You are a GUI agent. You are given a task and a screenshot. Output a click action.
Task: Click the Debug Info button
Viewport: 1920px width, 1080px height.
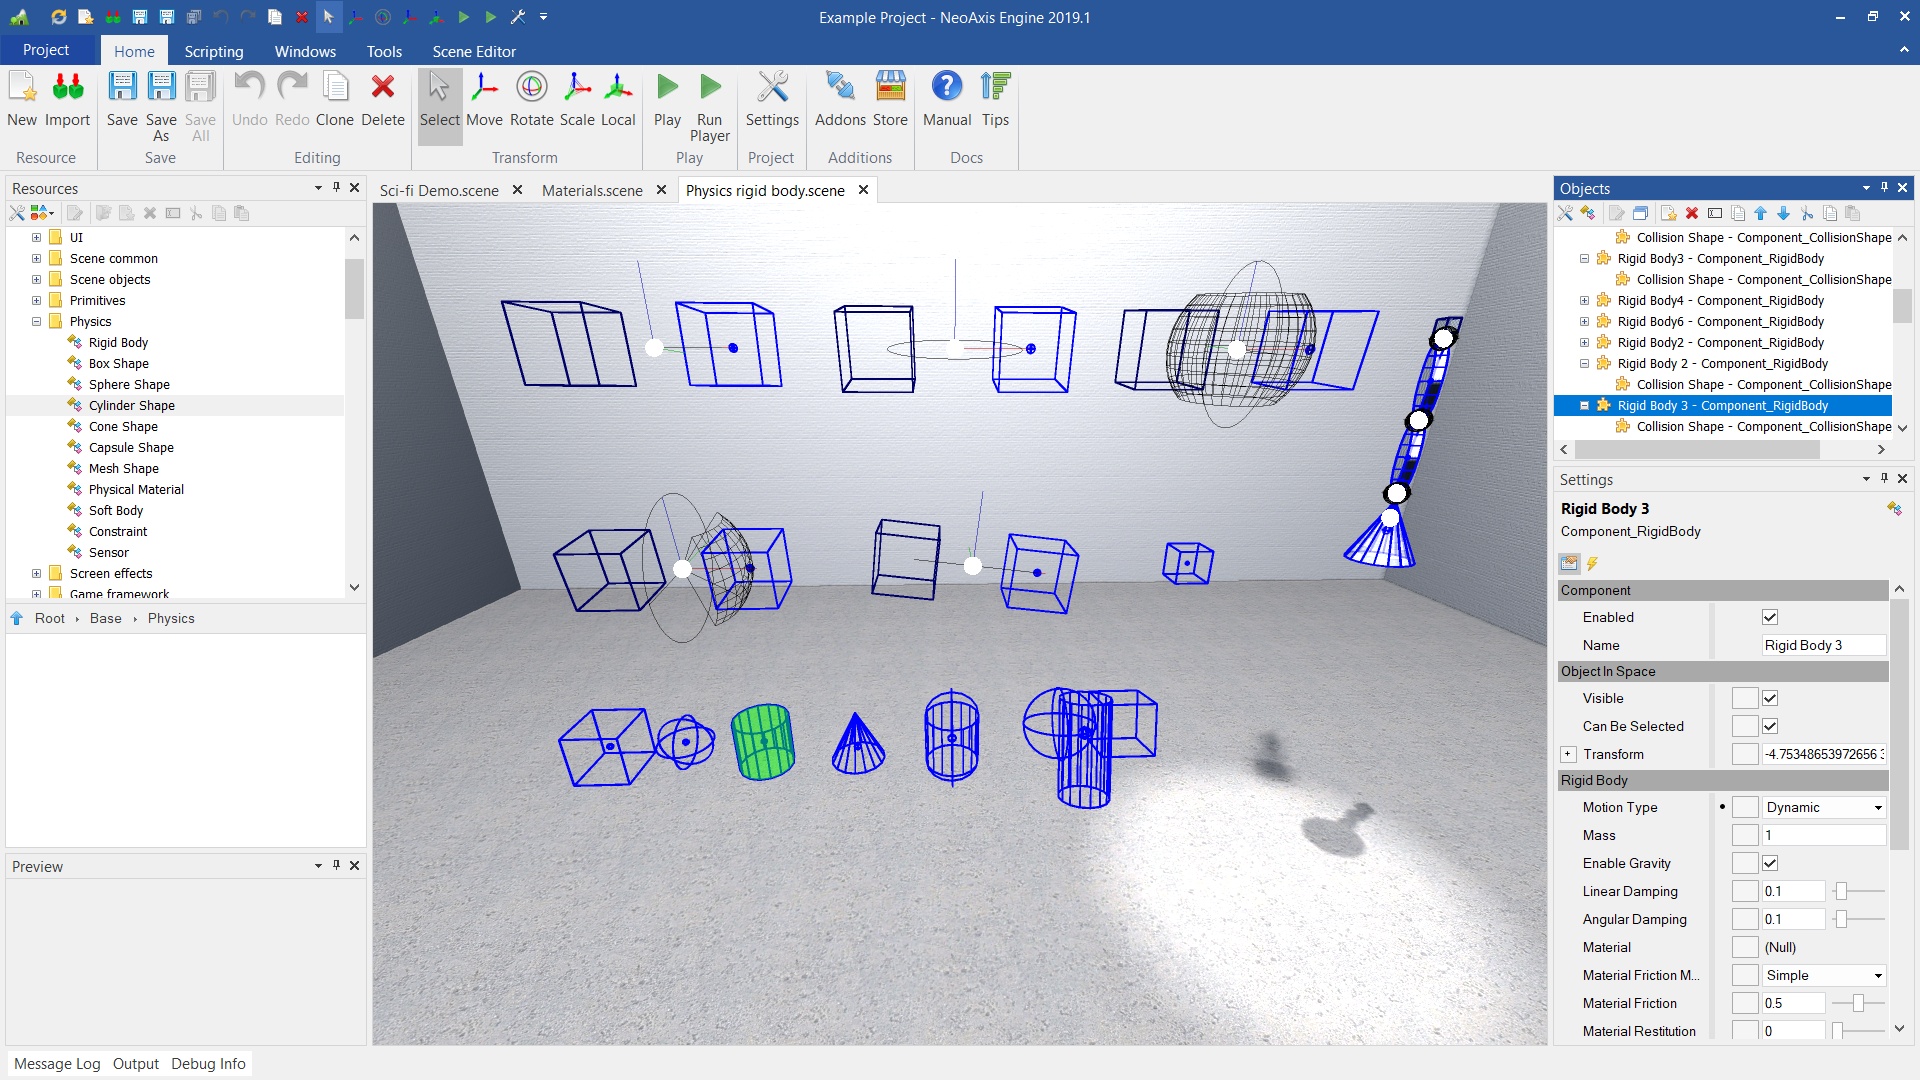tap(208, 1063)
